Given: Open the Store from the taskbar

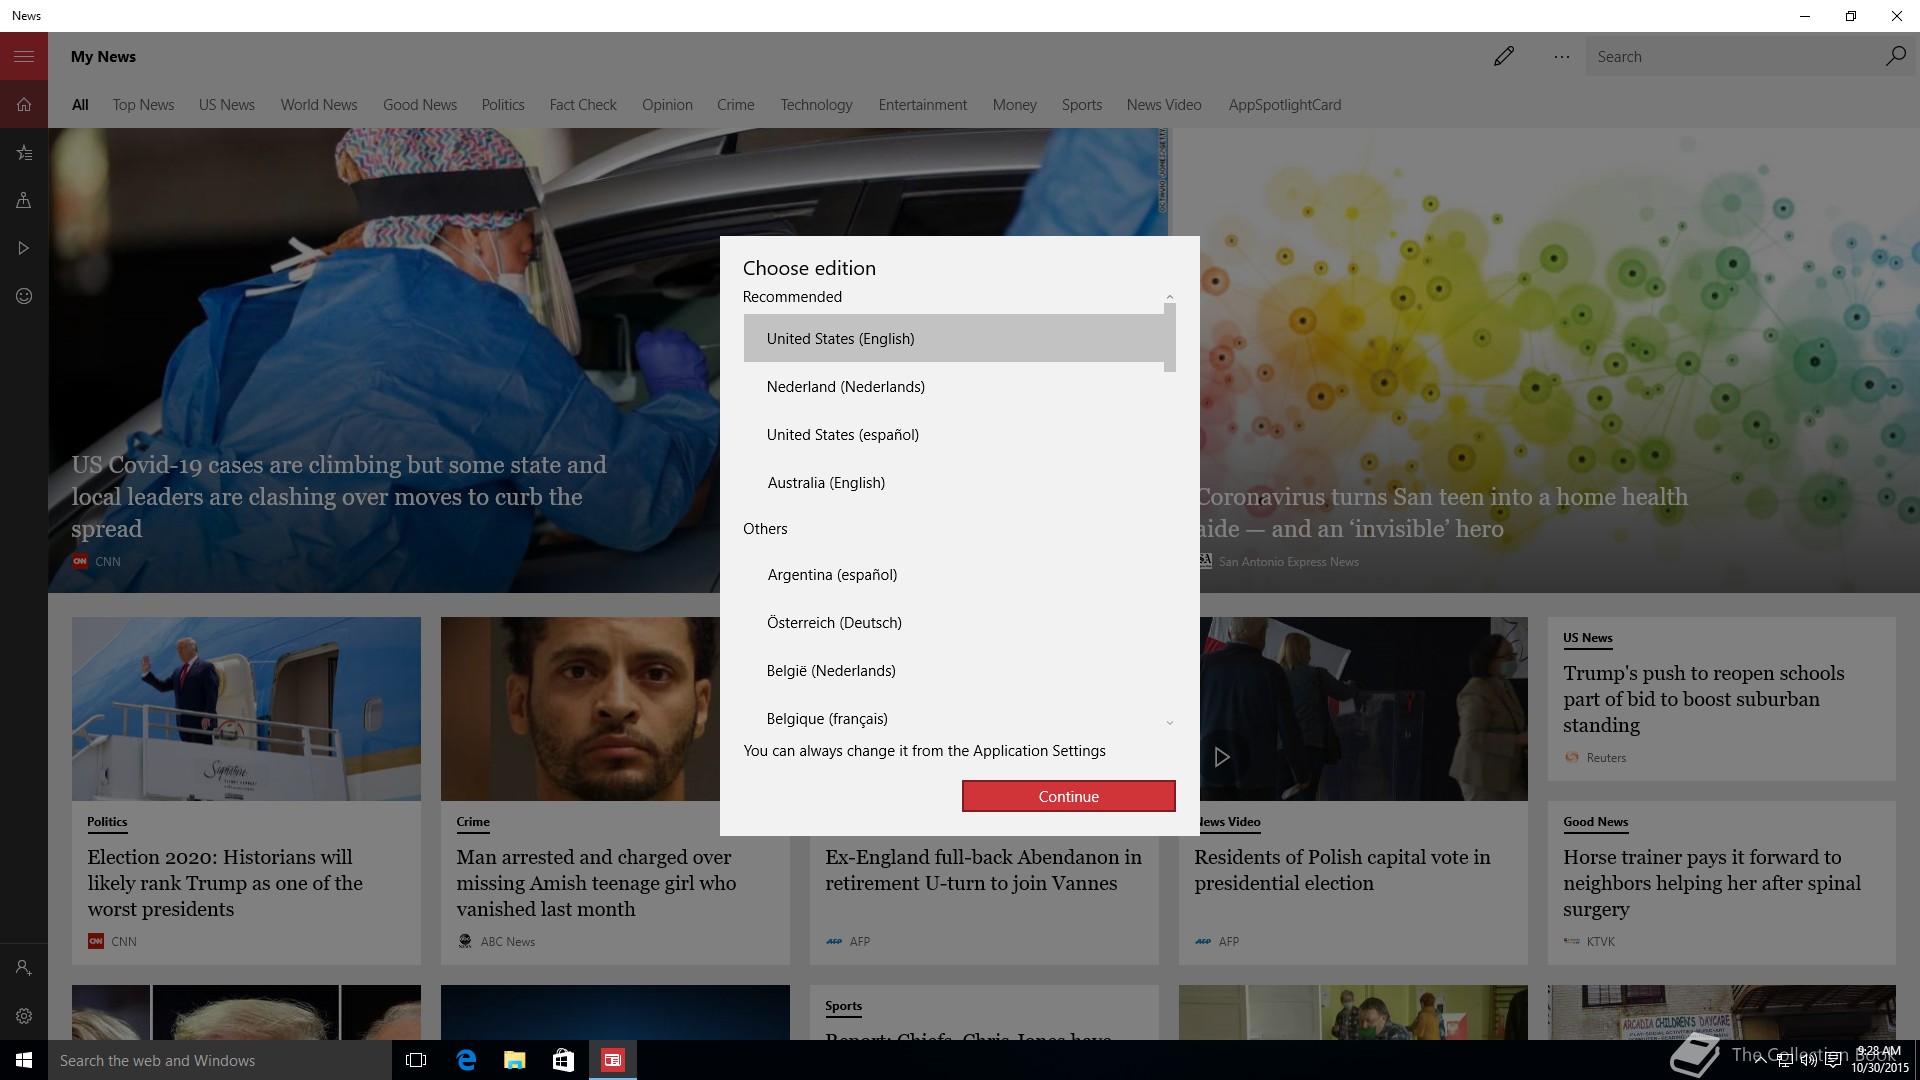Looking at the screenshot, I should point(564,1060).
